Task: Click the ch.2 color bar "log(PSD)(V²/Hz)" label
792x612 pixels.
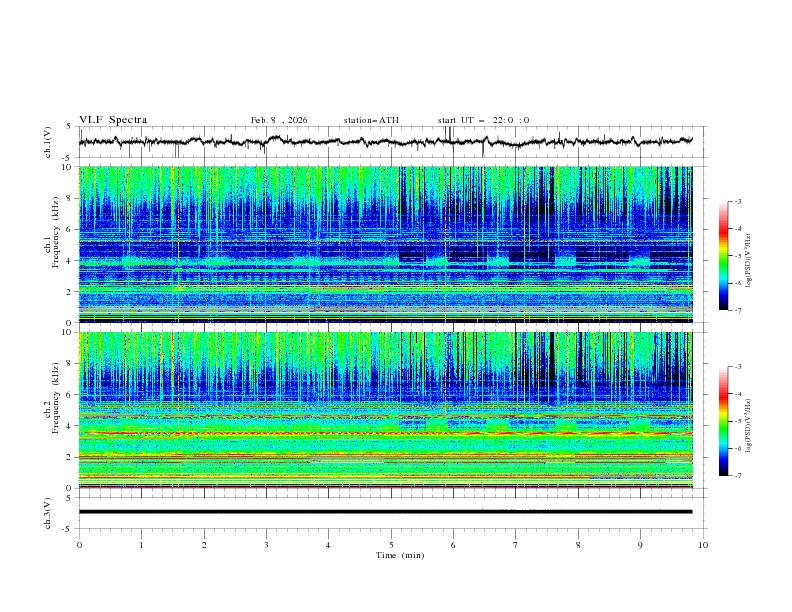Action: point(749,426)
